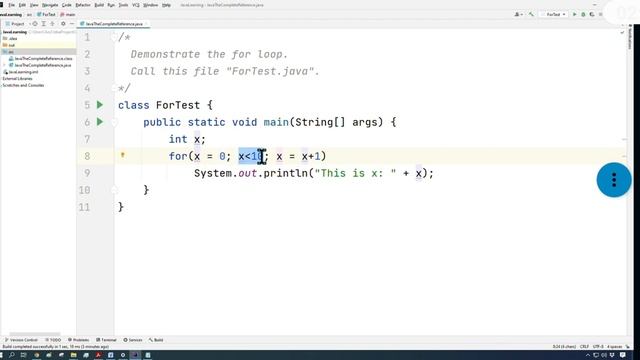Open the blue floating three-dot button

(x=614, y=180)
